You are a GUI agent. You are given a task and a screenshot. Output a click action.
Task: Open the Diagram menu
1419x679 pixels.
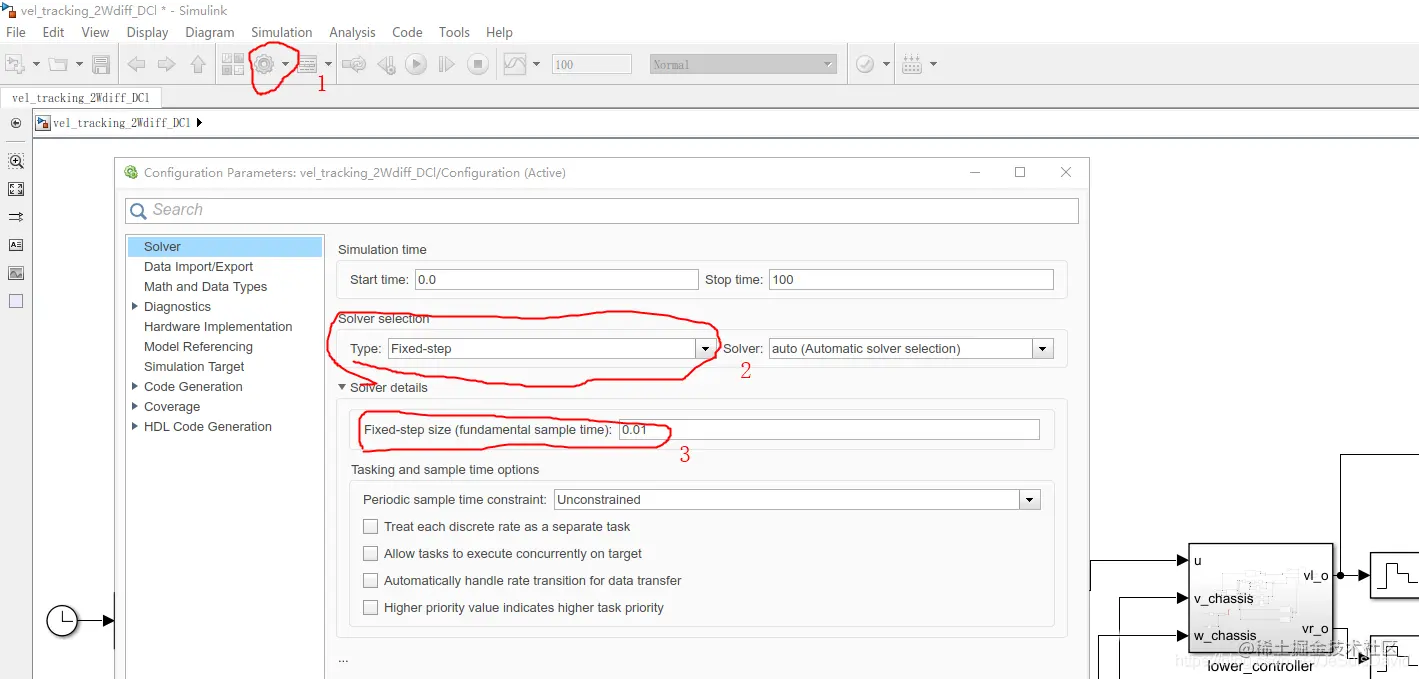coord(209,32)
